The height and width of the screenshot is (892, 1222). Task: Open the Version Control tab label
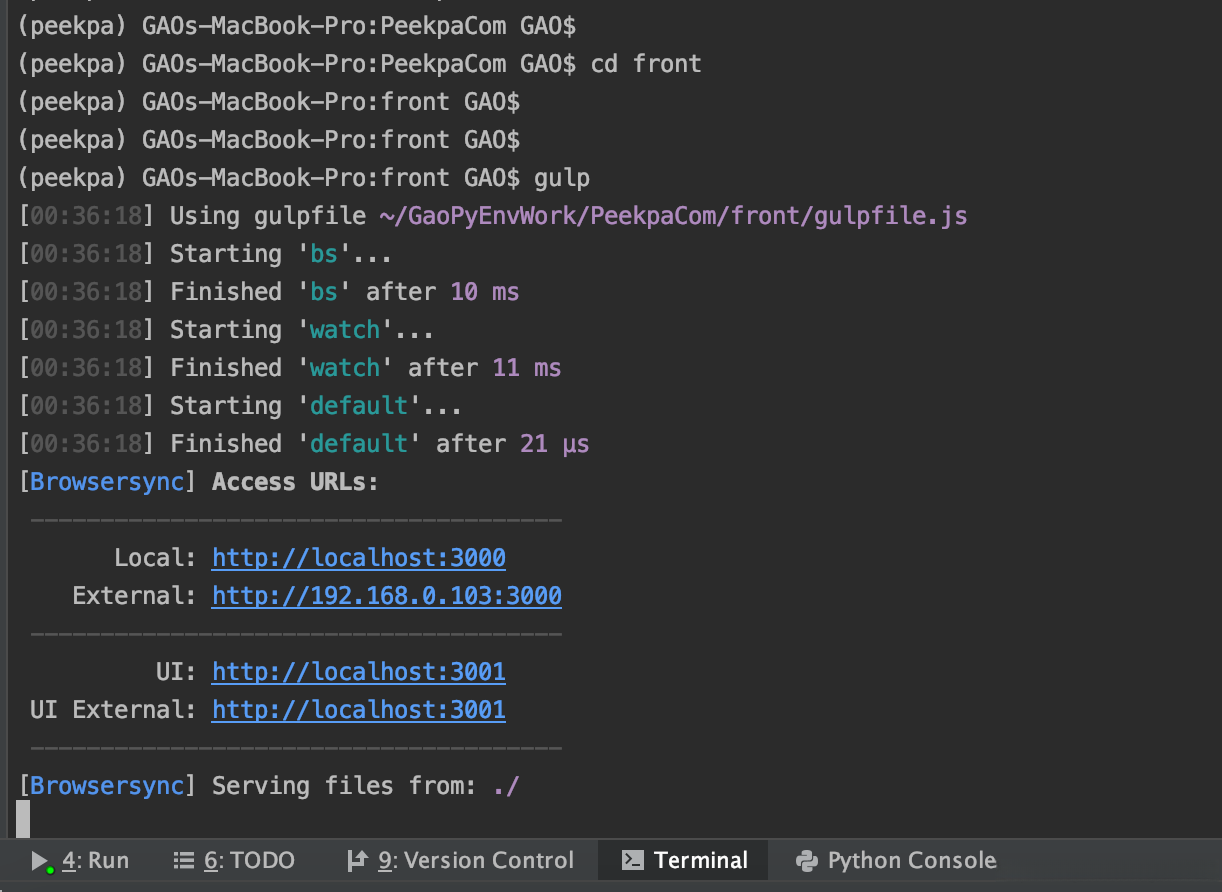[476, 861]
